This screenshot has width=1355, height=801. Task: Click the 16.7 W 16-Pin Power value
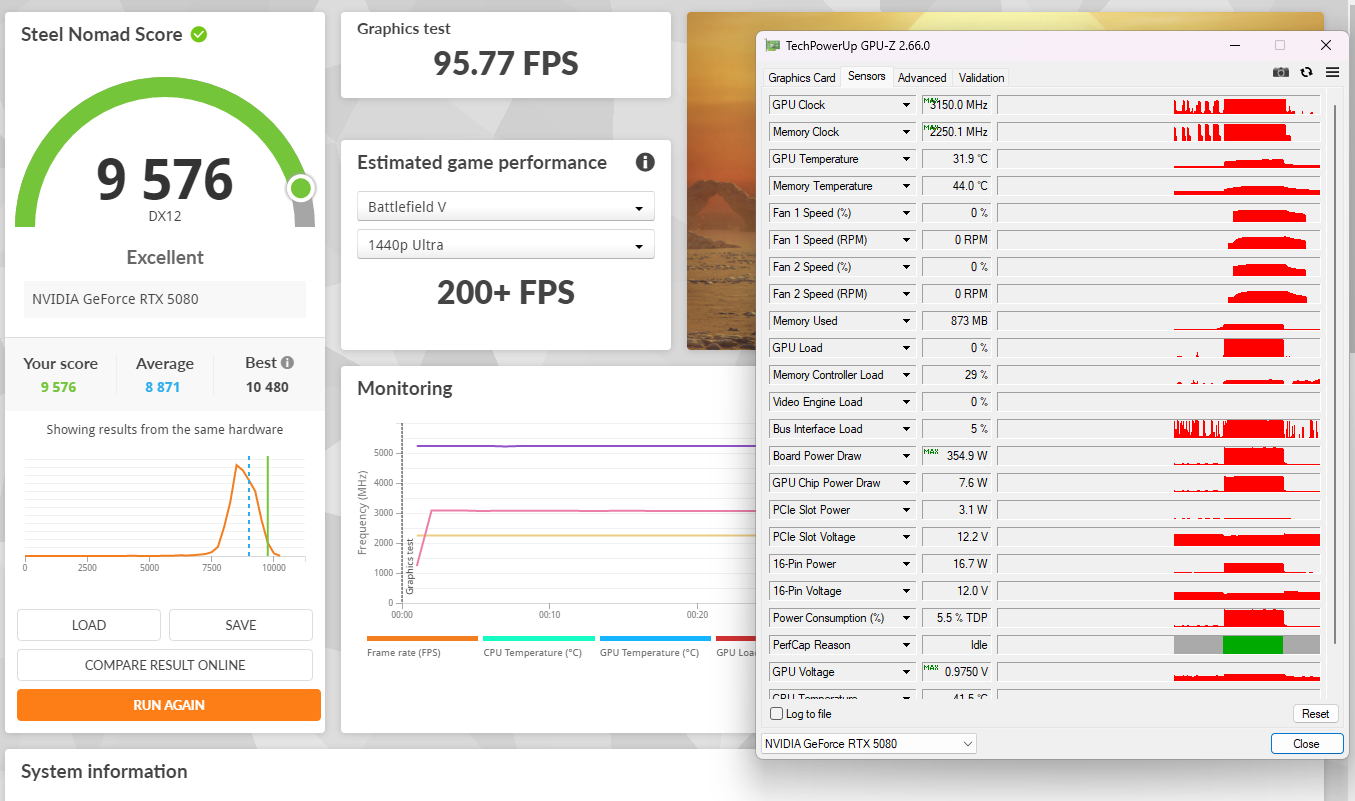click(956, 564)
